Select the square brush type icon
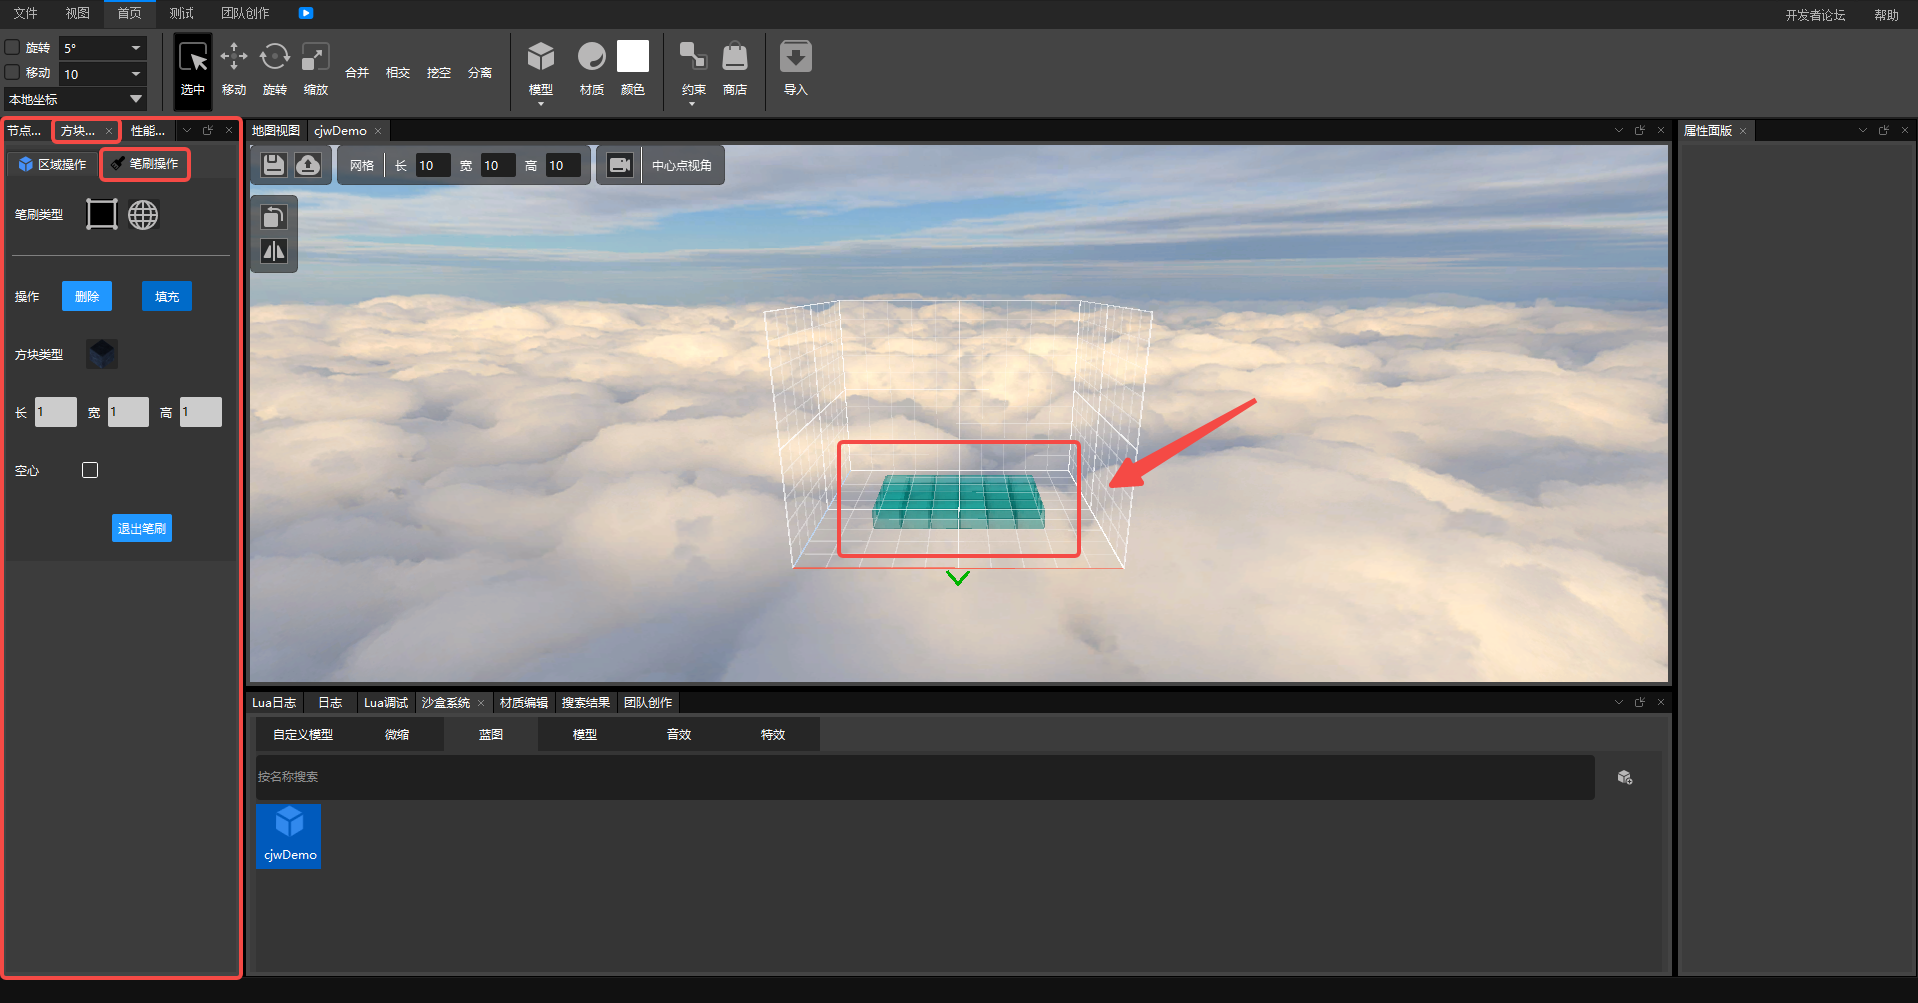 click(x=102, y=214)
